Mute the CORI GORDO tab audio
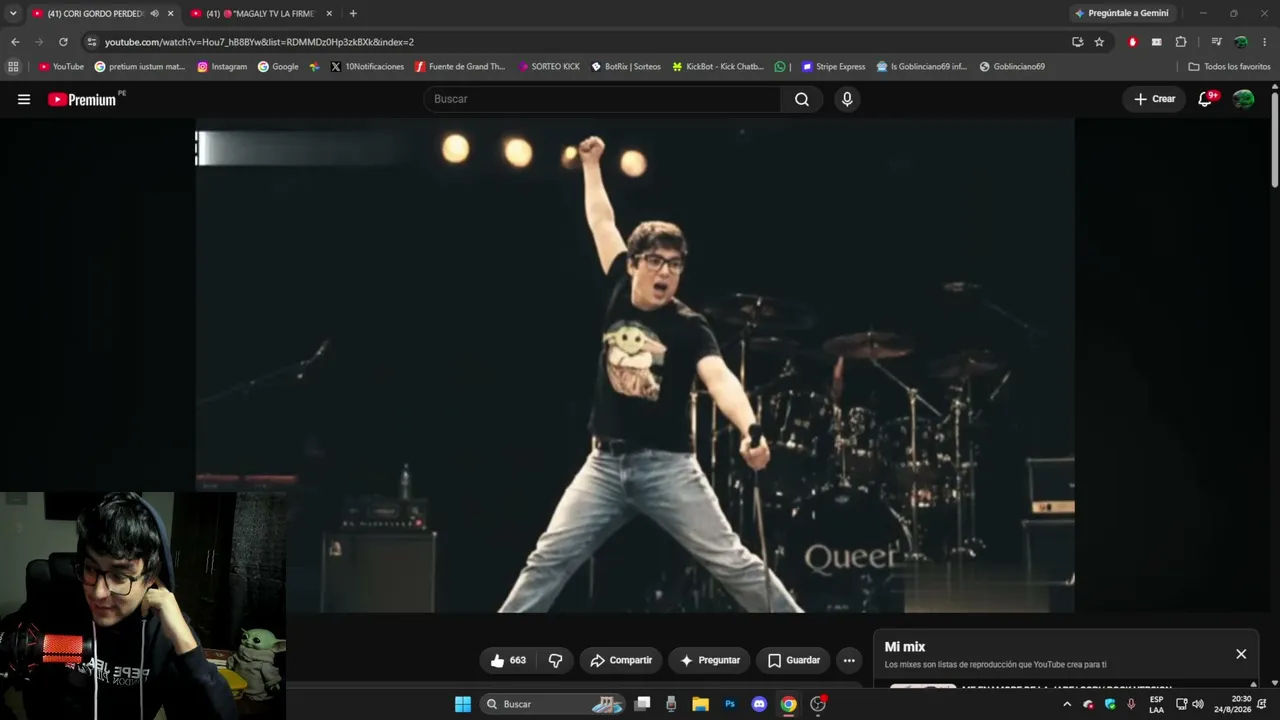 point(154,13)
